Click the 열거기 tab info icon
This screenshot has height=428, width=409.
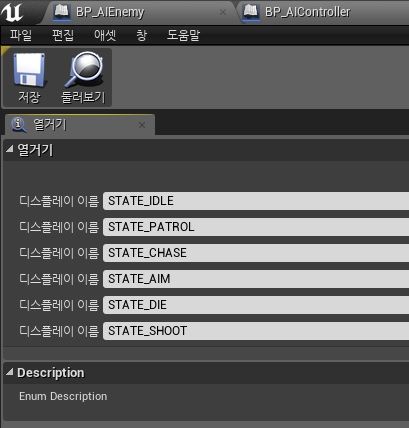pos(19,125)
